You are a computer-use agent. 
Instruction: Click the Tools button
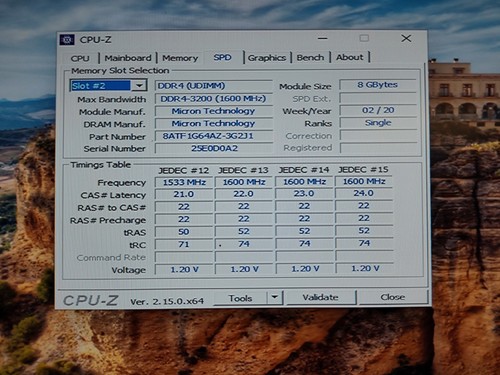tap(240, 298)
